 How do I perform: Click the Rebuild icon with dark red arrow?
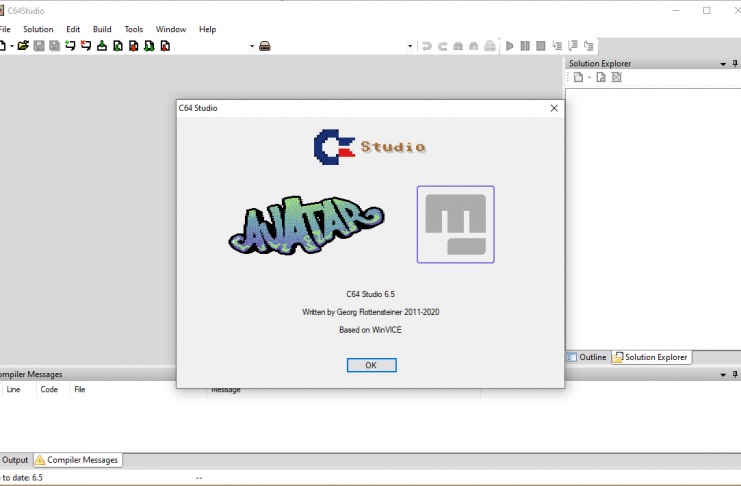tap(134, 46)
